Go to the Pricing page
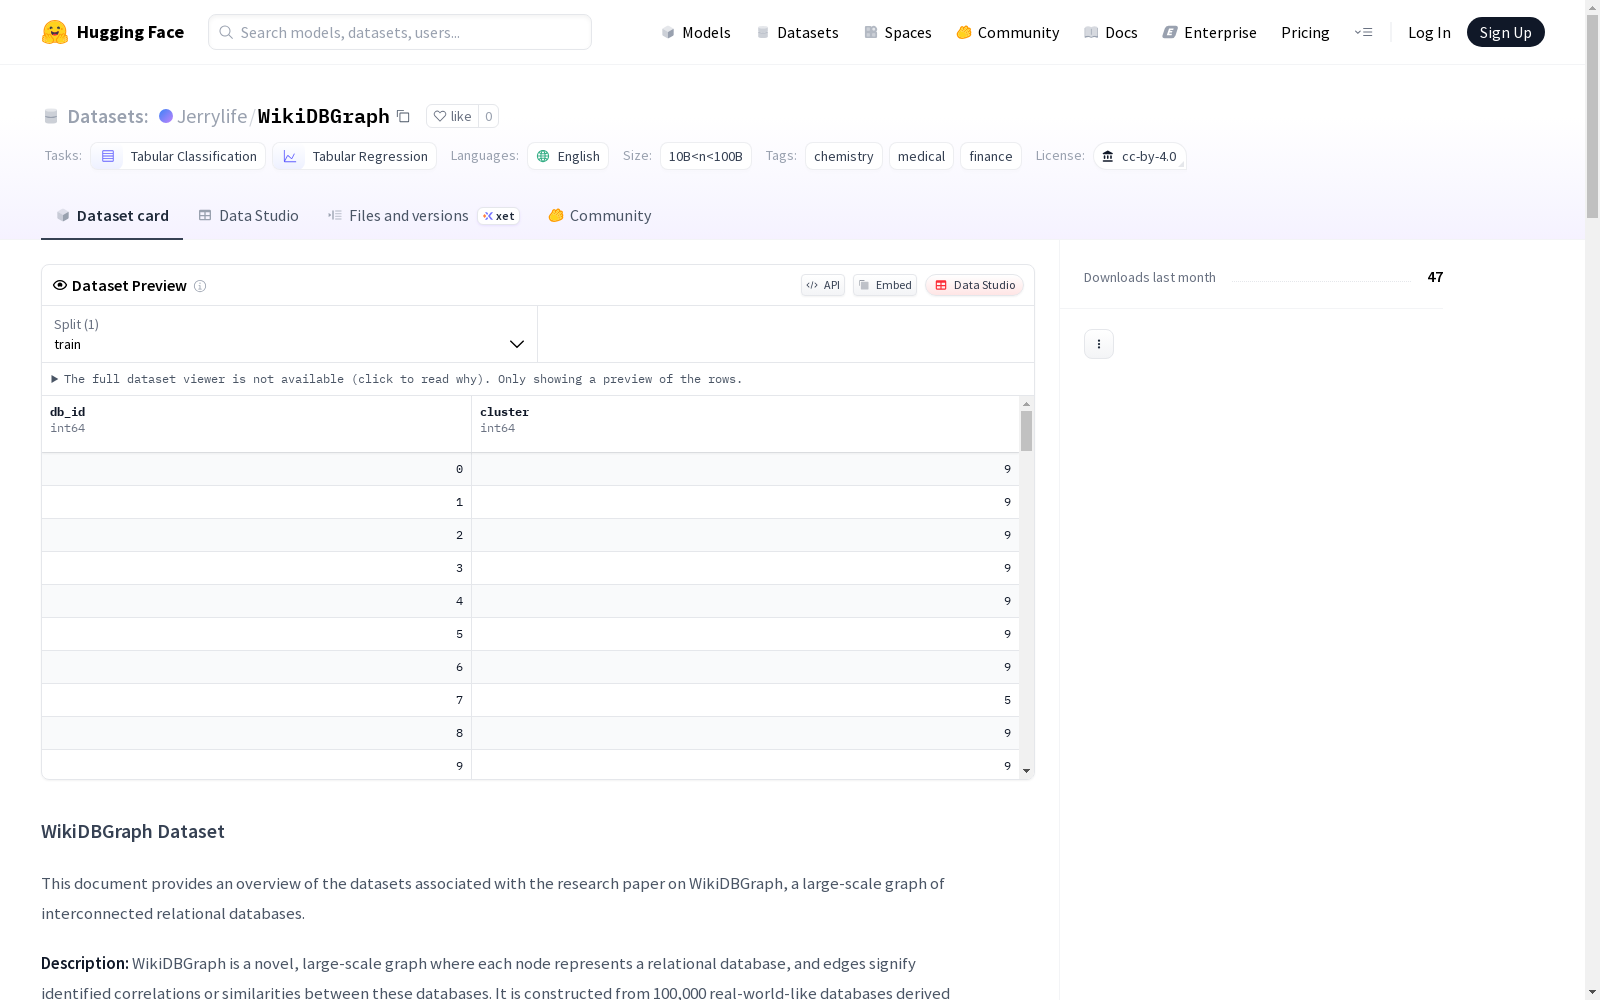1600x1000 pixels. point(1305,32)
